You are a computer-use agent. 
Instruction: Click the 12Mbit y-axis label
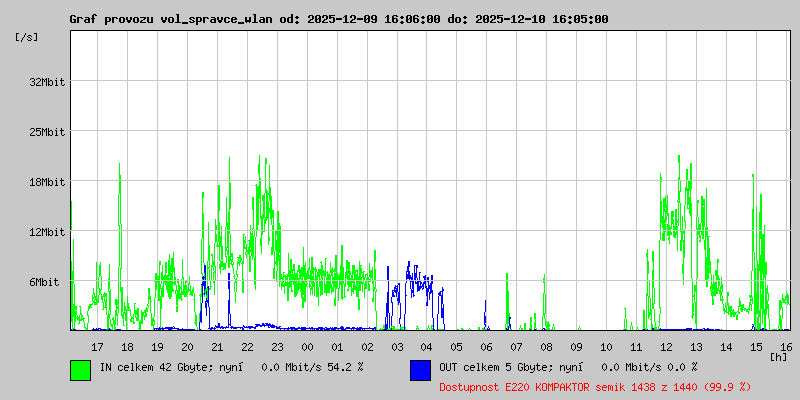click(47, 232)
